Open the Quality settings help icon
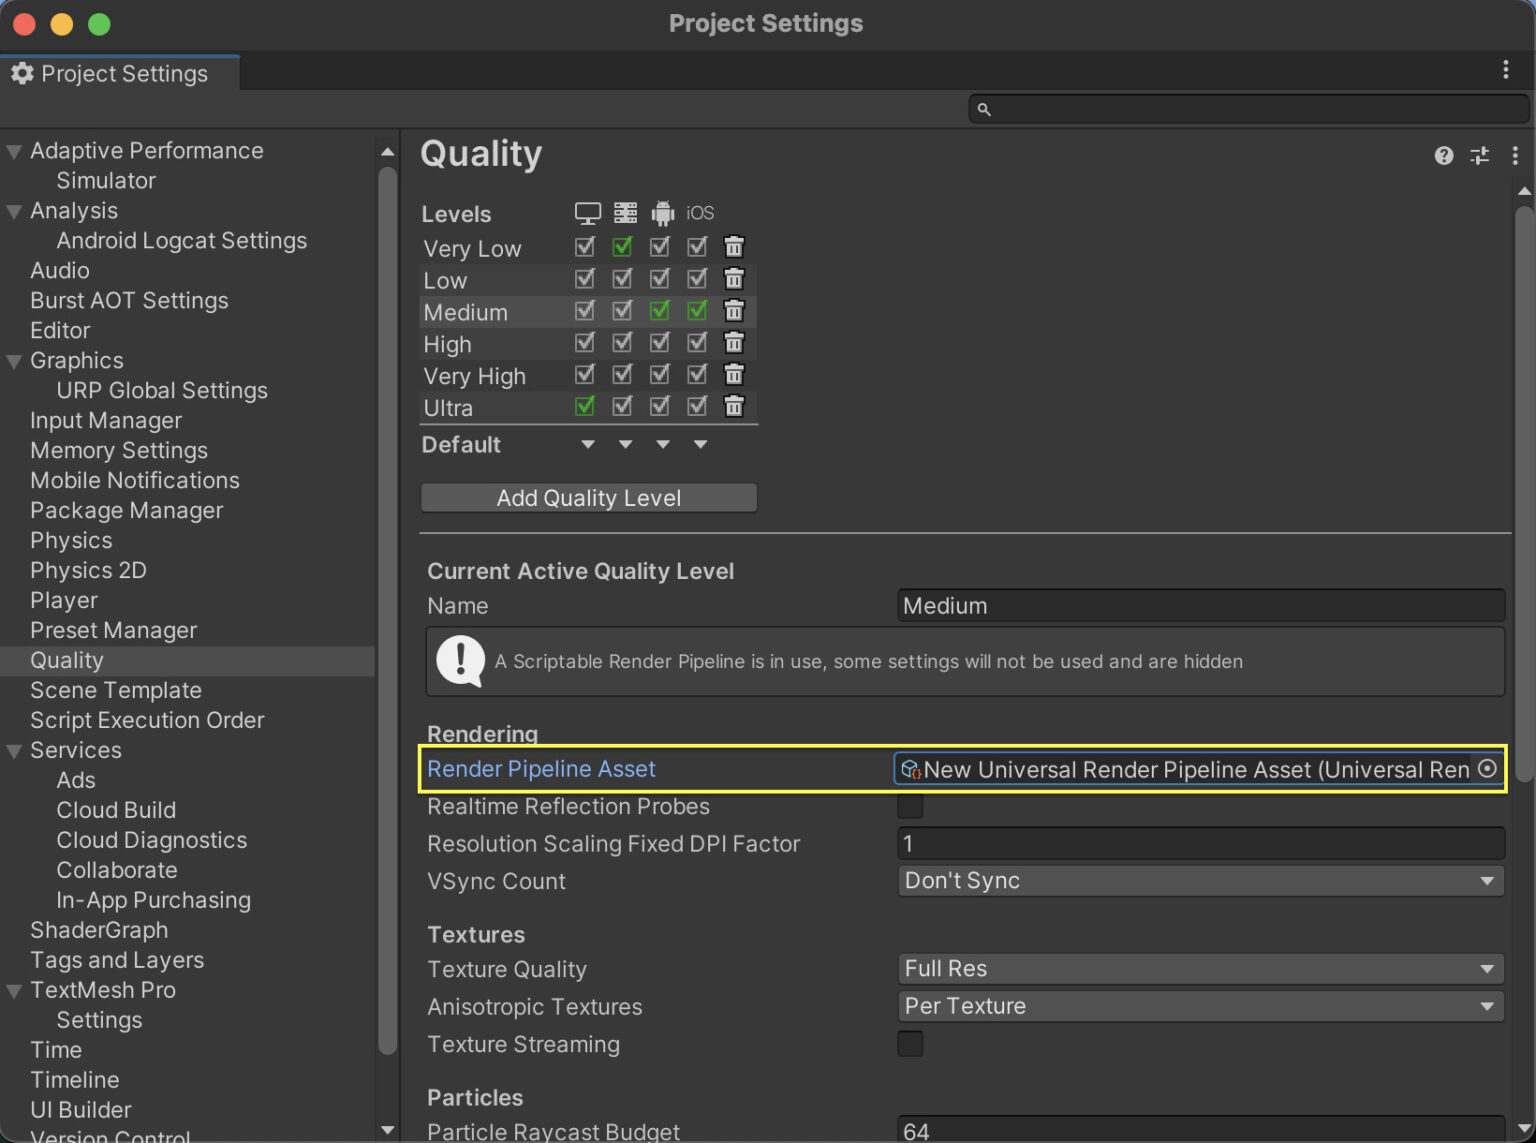 (1443, 156)
